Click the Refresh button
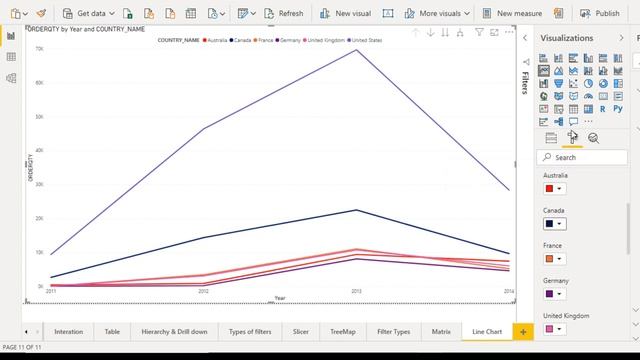Image resolution: width=640 pixels, height=360 pixels. pyautogui.click(x=284, y=13)
